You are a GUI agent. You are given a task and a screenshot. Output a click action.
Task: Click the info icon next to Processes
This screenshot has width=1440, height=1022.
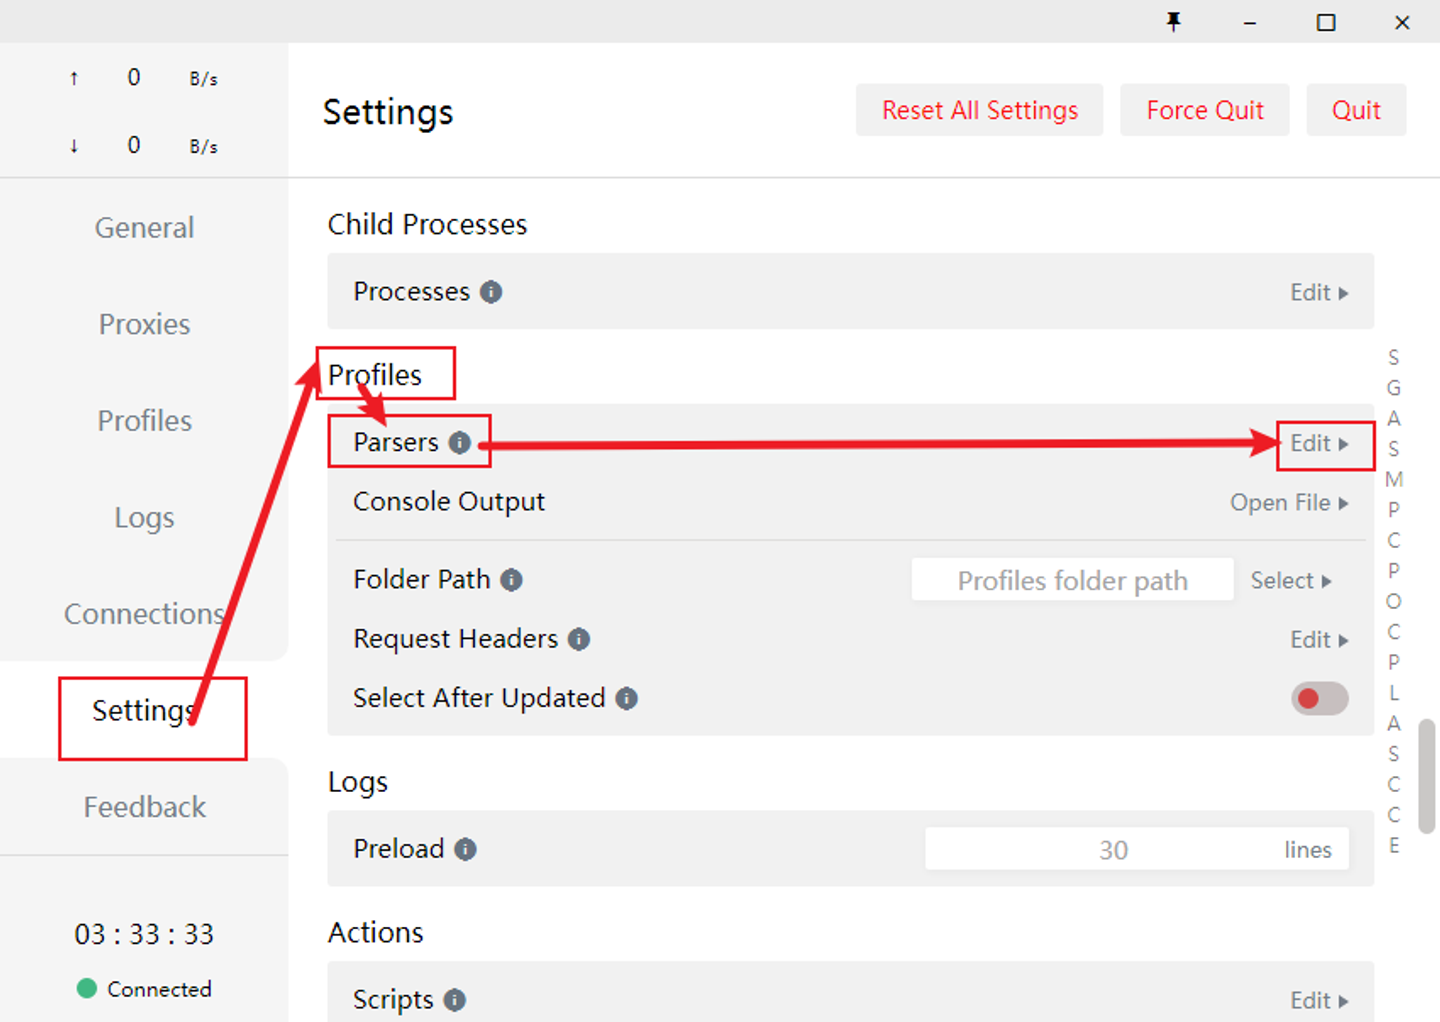point(491,292)
